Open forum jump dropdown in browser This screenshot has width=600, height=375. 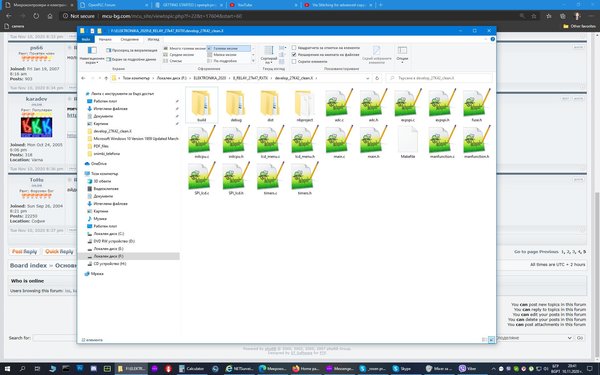coord(535,338)
